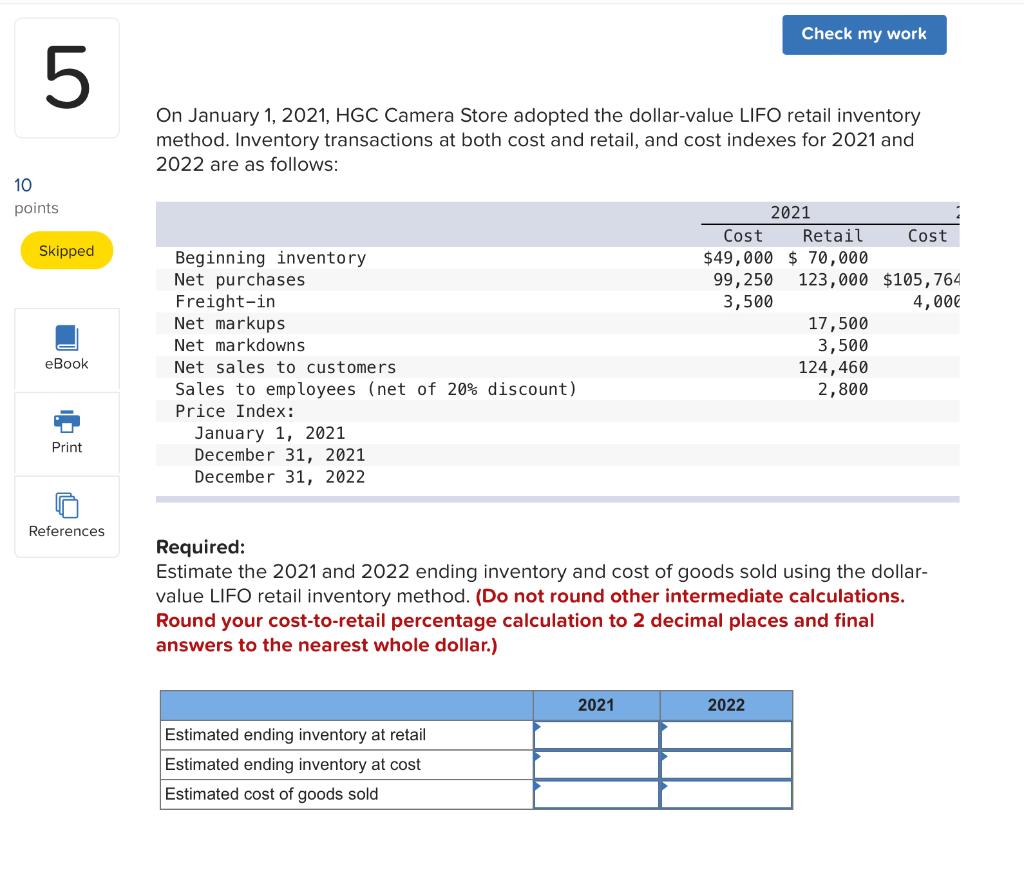Image resolution: width=1024 pixels, height=893 pixels.
Task: Select the 2022 column header in answer table
Action: 725,705
